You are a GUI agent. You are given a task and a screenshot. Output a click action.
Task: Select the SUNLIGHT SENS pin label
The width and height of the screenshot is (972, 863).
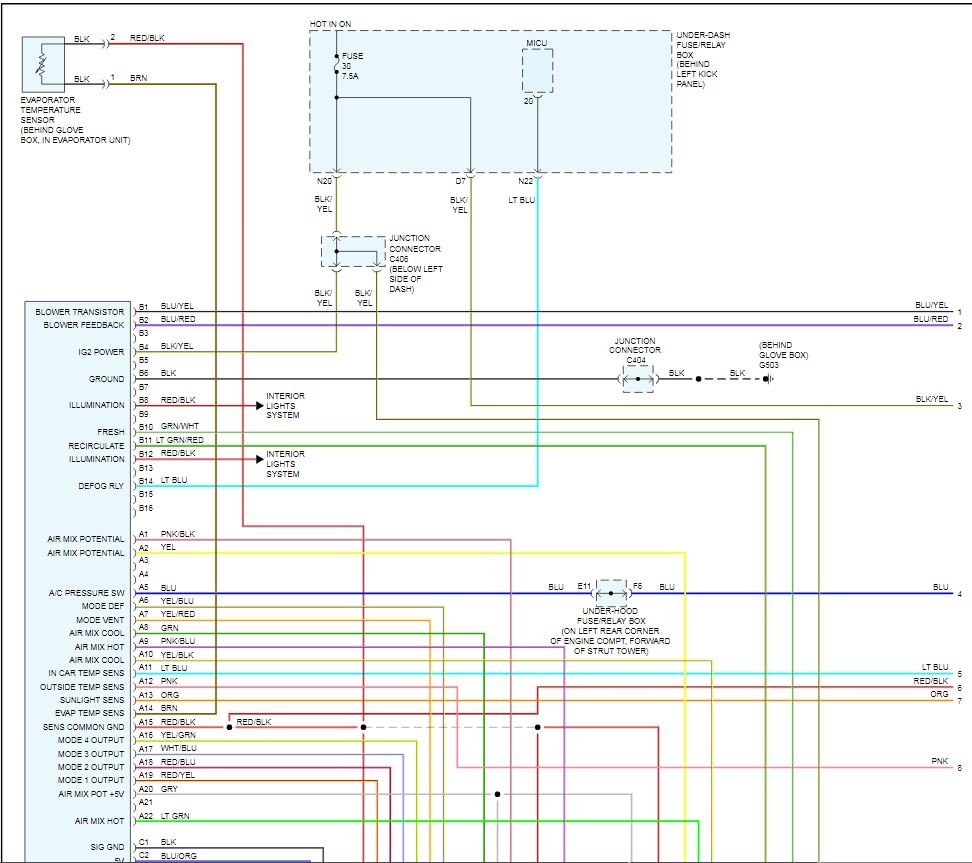(x=87, y=700)
